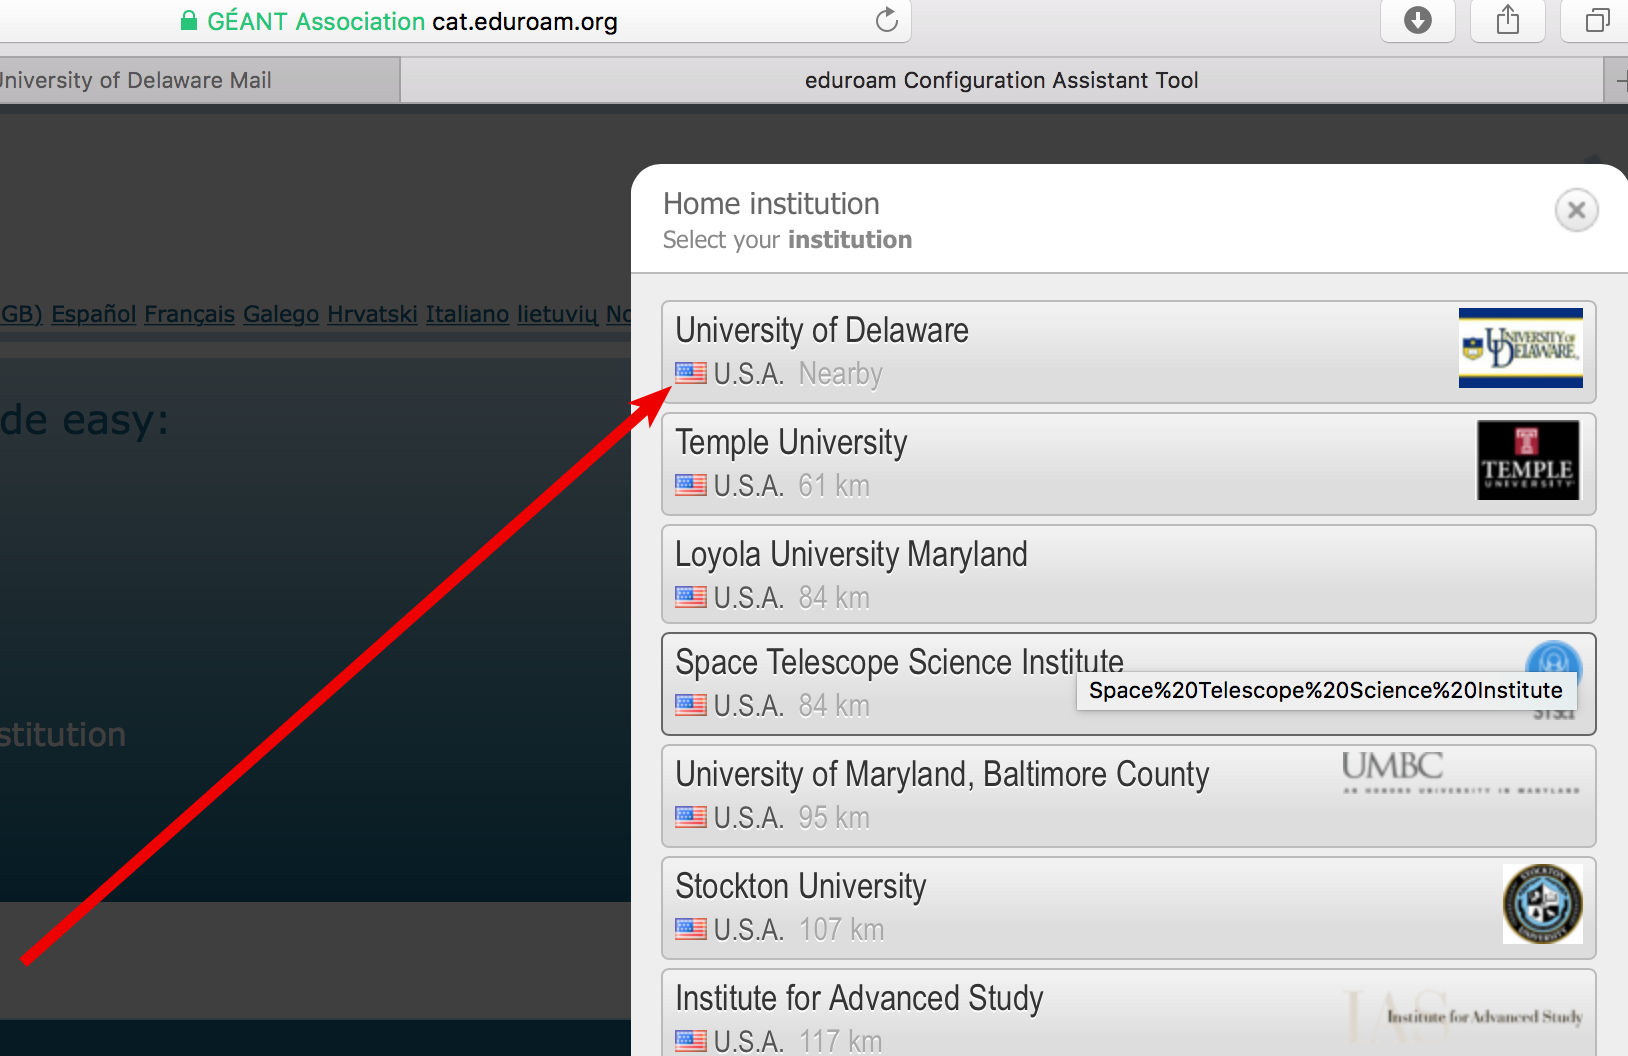The image size is (1628, 1056).
Task: Choose Temple University institution
Action: [x=1128, y=464]
